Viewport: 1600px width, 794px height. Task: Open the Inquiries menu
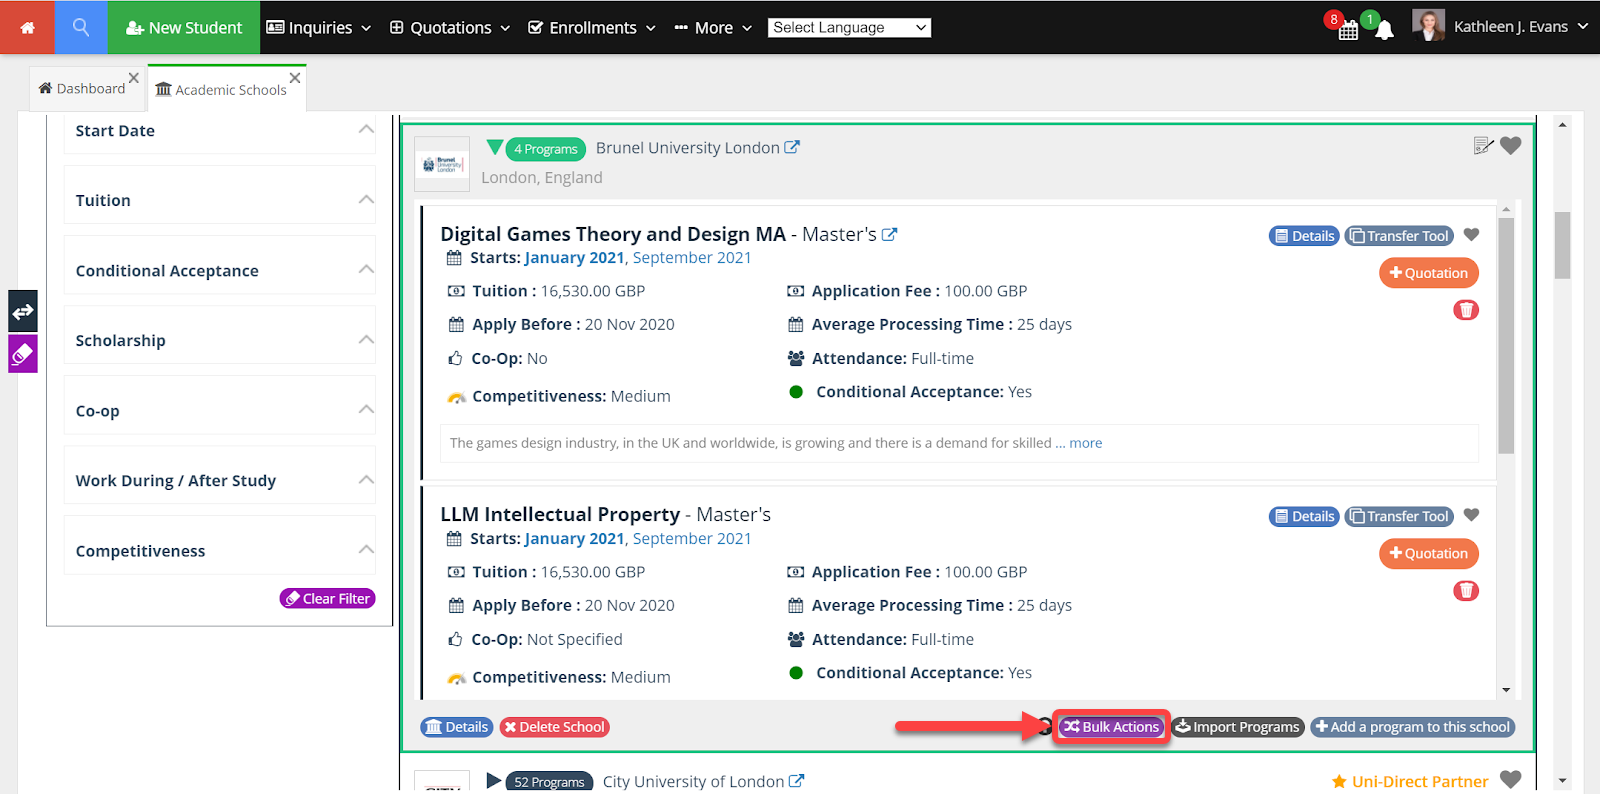click(319, 27)
